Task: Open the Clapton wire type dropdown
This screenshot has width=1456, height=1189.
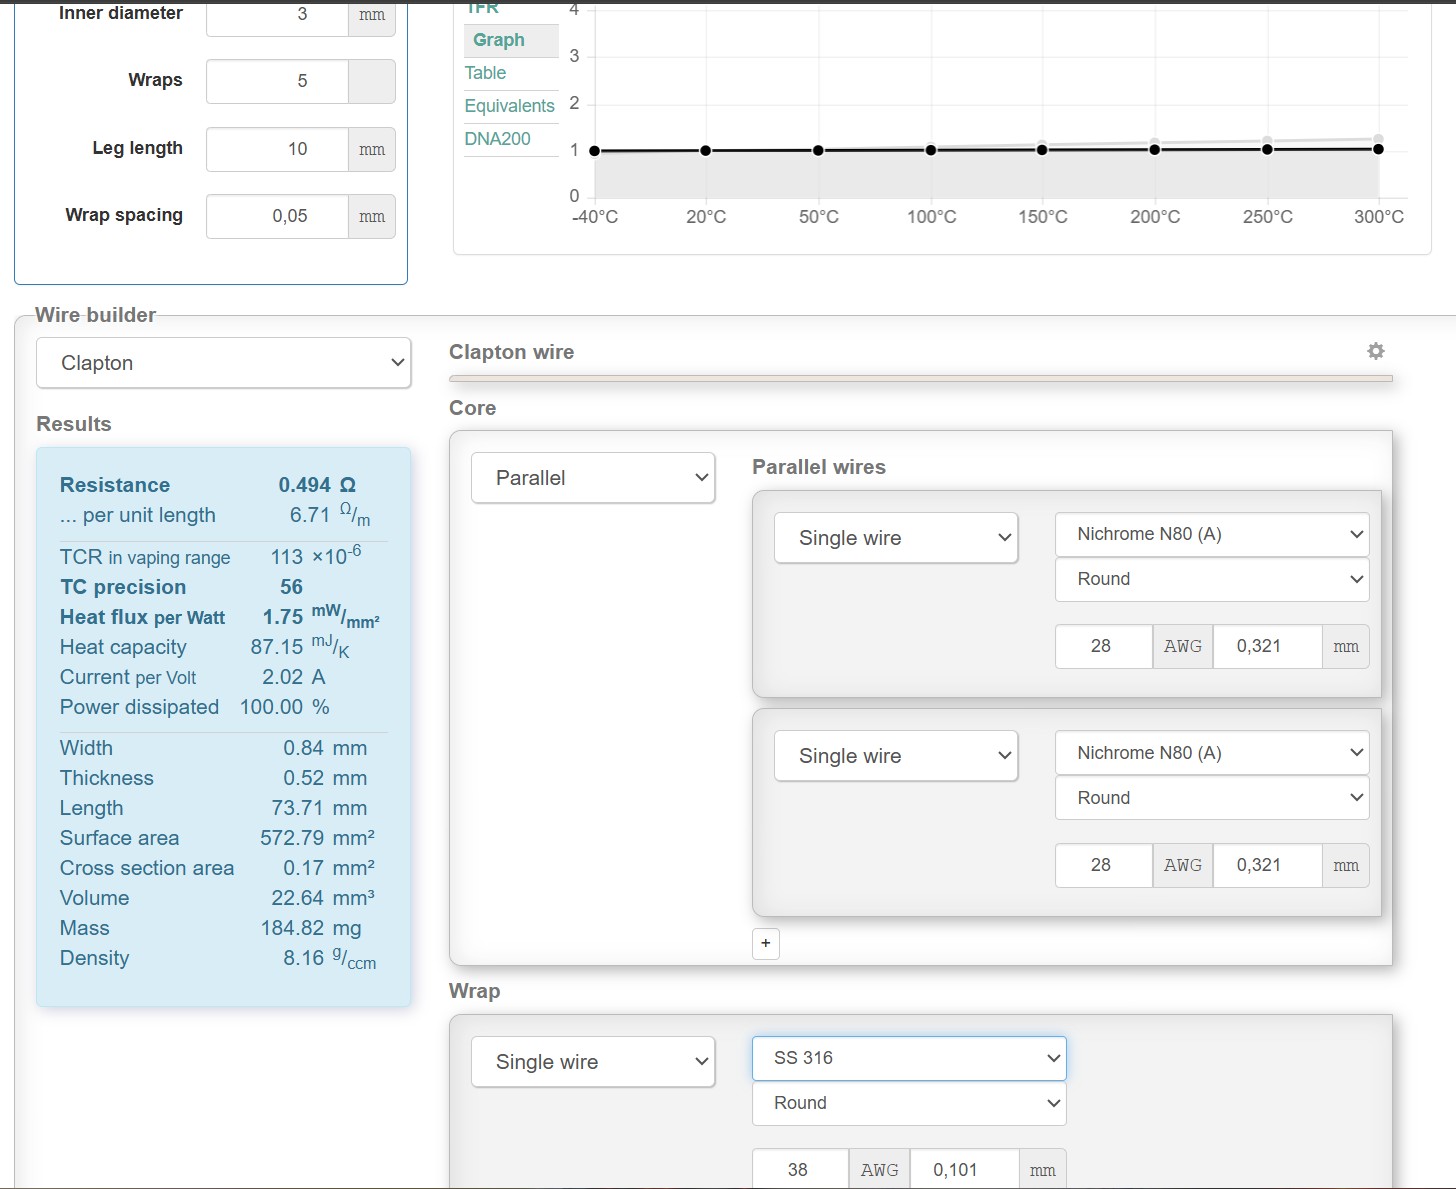Action: point(223,363)
